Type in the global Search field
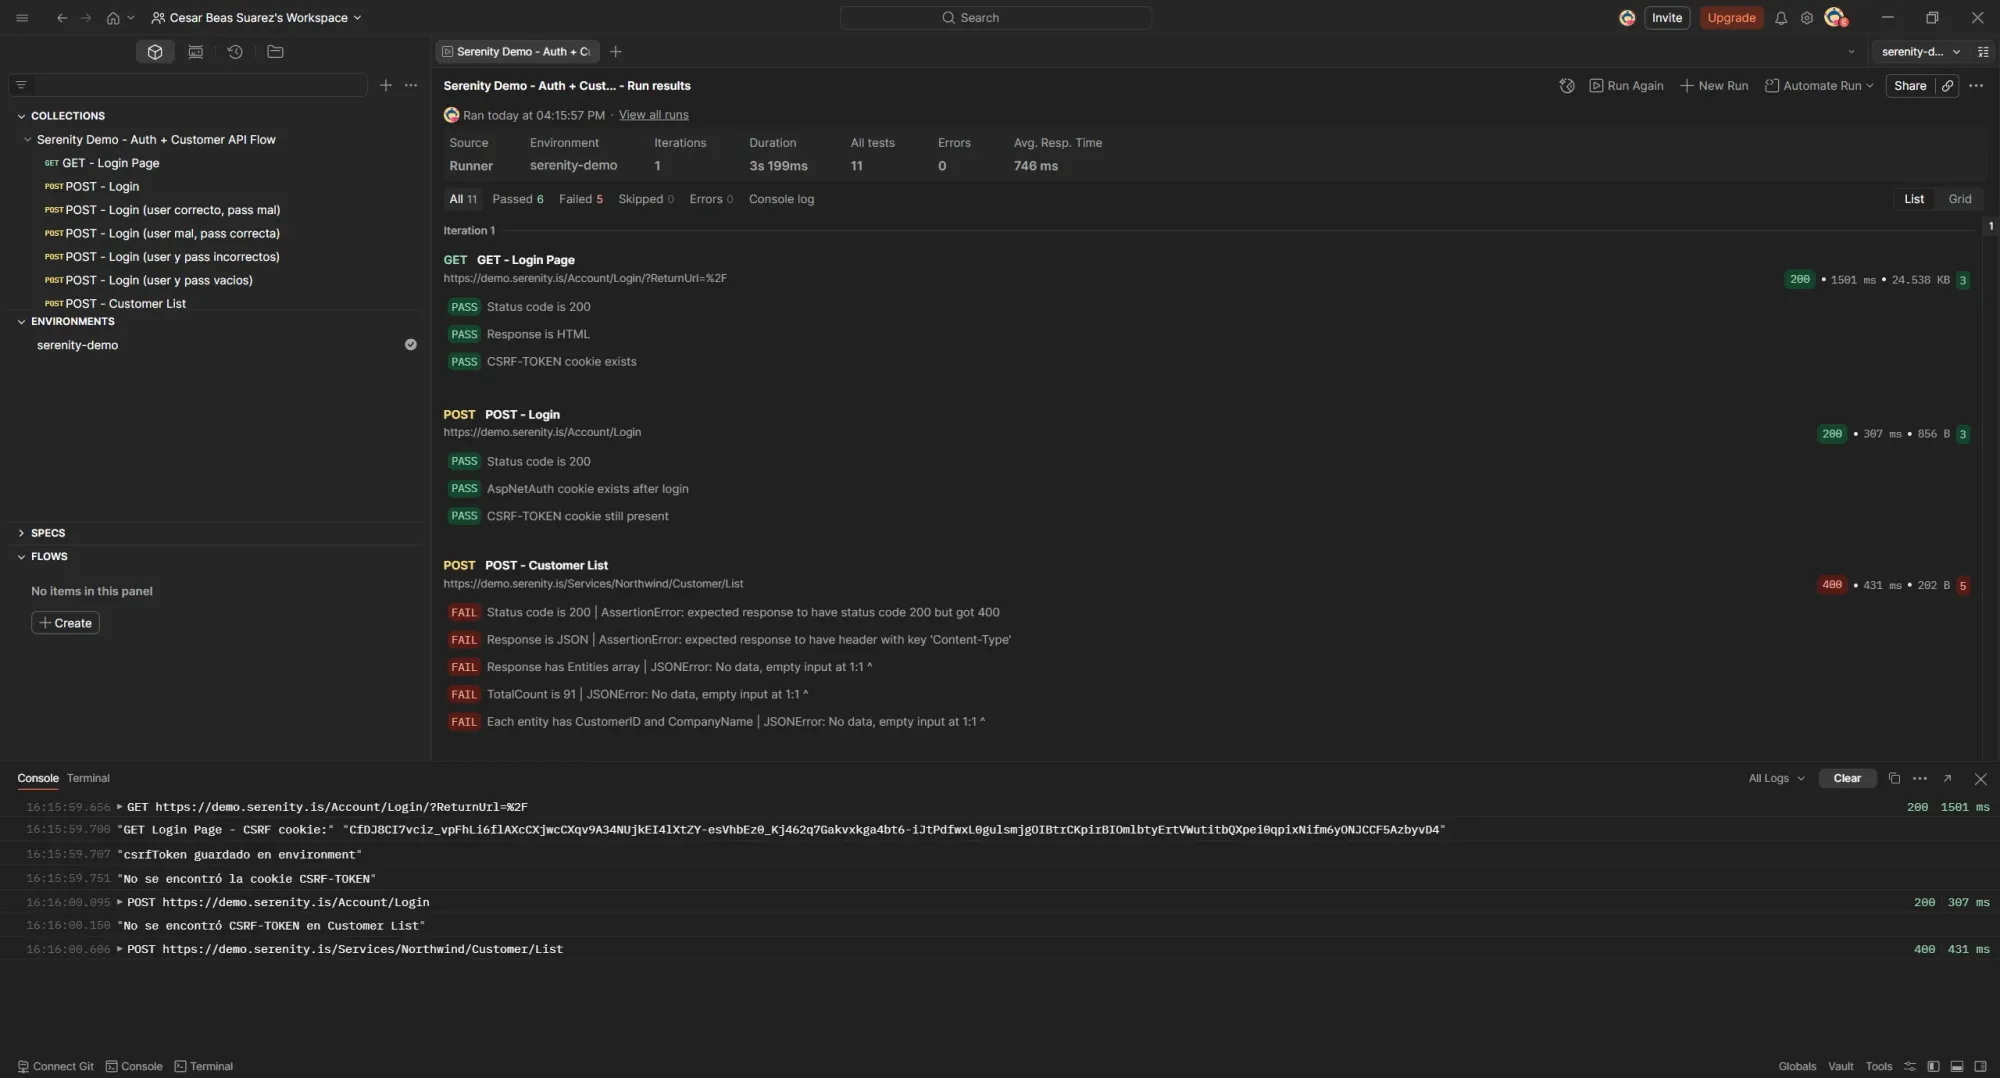Viewport: 2000px width, 1078px height. click(x=994, y=17)
